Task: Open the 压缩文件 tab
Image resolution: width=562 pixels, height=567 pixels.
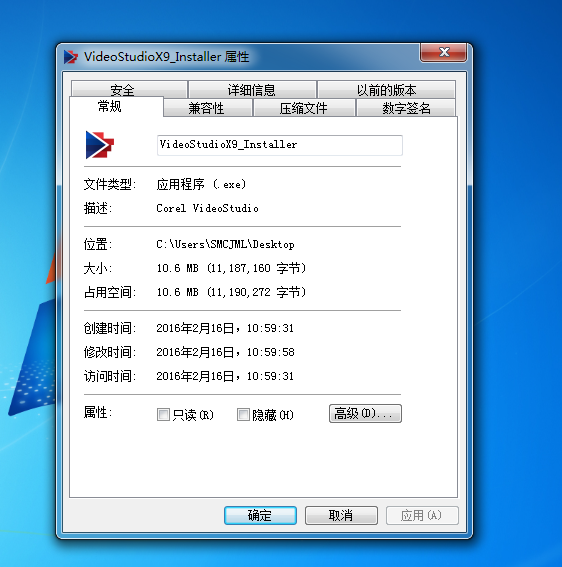Action: [304, 108]
